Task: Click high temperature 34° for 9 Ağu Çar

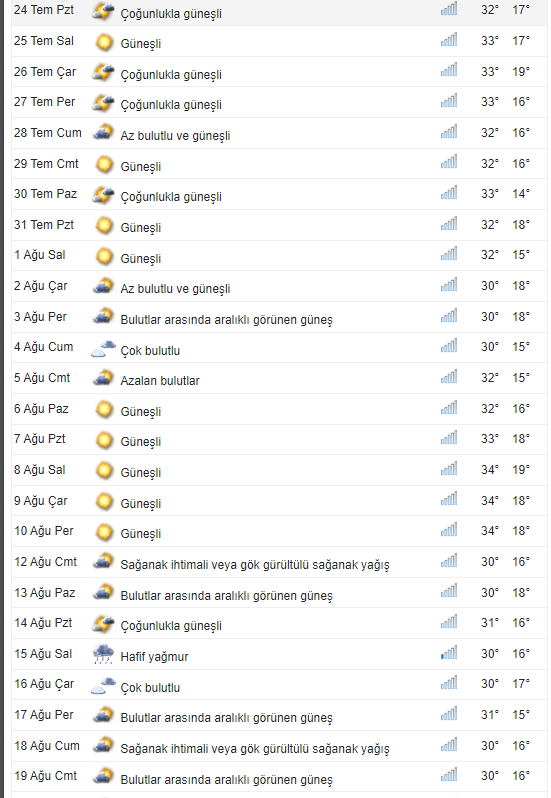Action: [x=490, y=501]
